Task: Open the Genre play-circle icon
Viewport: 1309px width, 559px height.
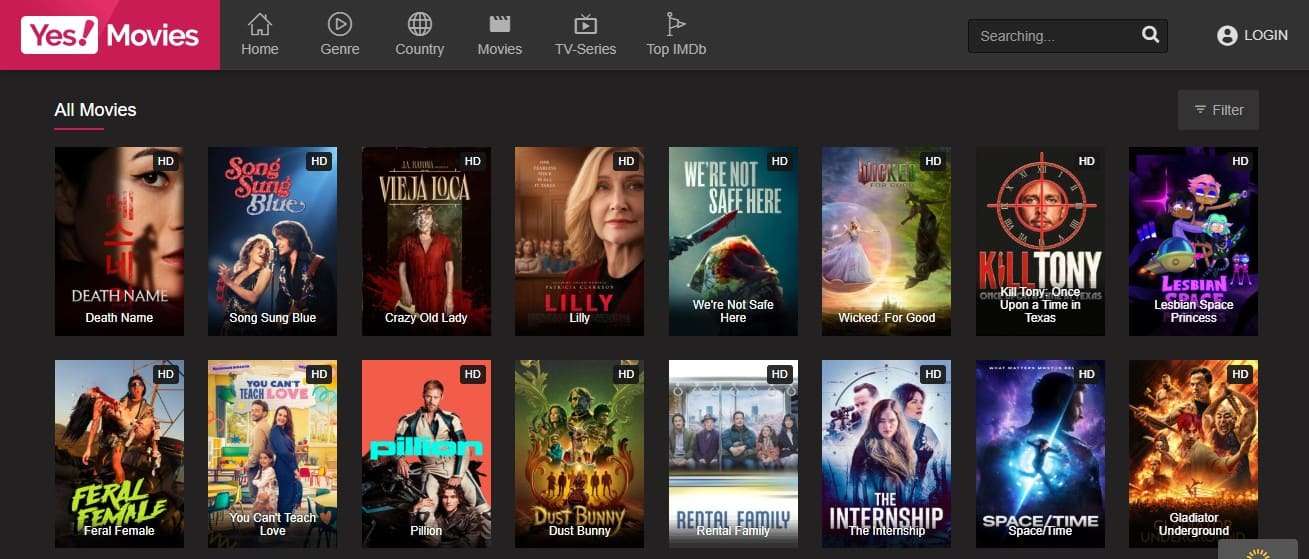Action: click(x=340, y=24)
